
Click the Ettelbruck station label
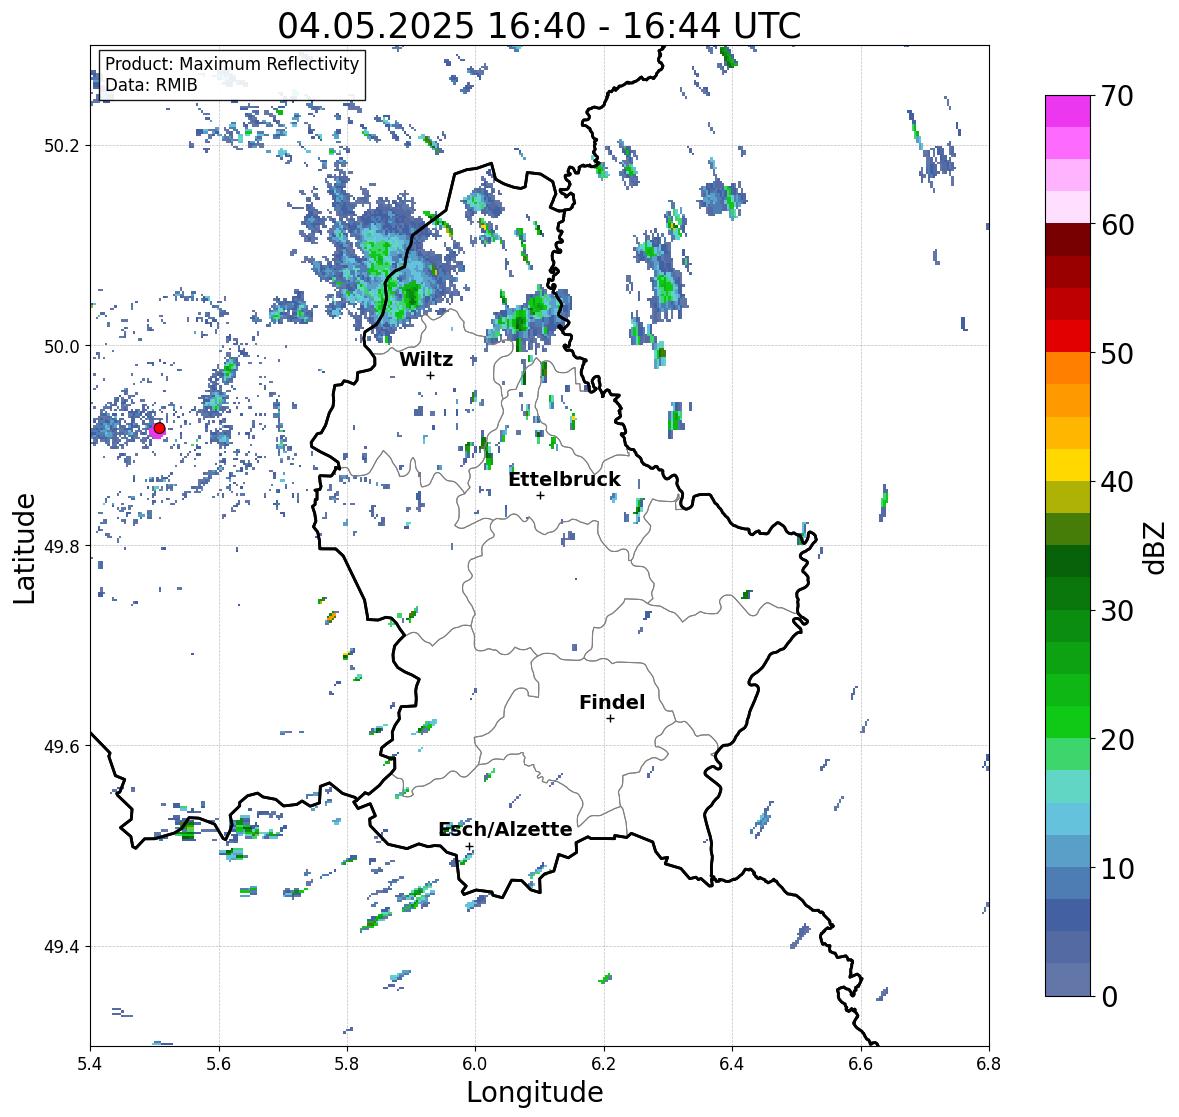[x=564, y=479]
